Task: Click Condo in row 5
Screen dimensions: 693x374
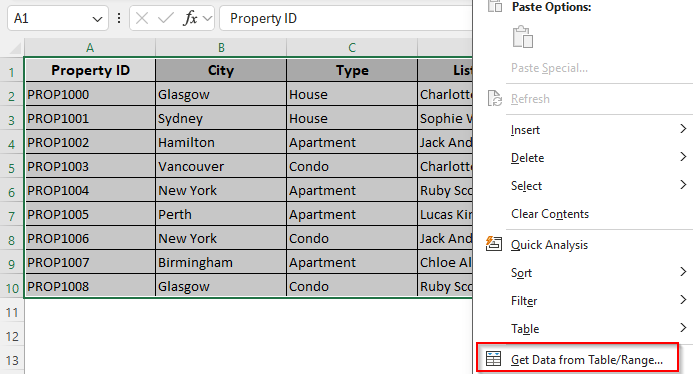Action: tap(352, 166)
